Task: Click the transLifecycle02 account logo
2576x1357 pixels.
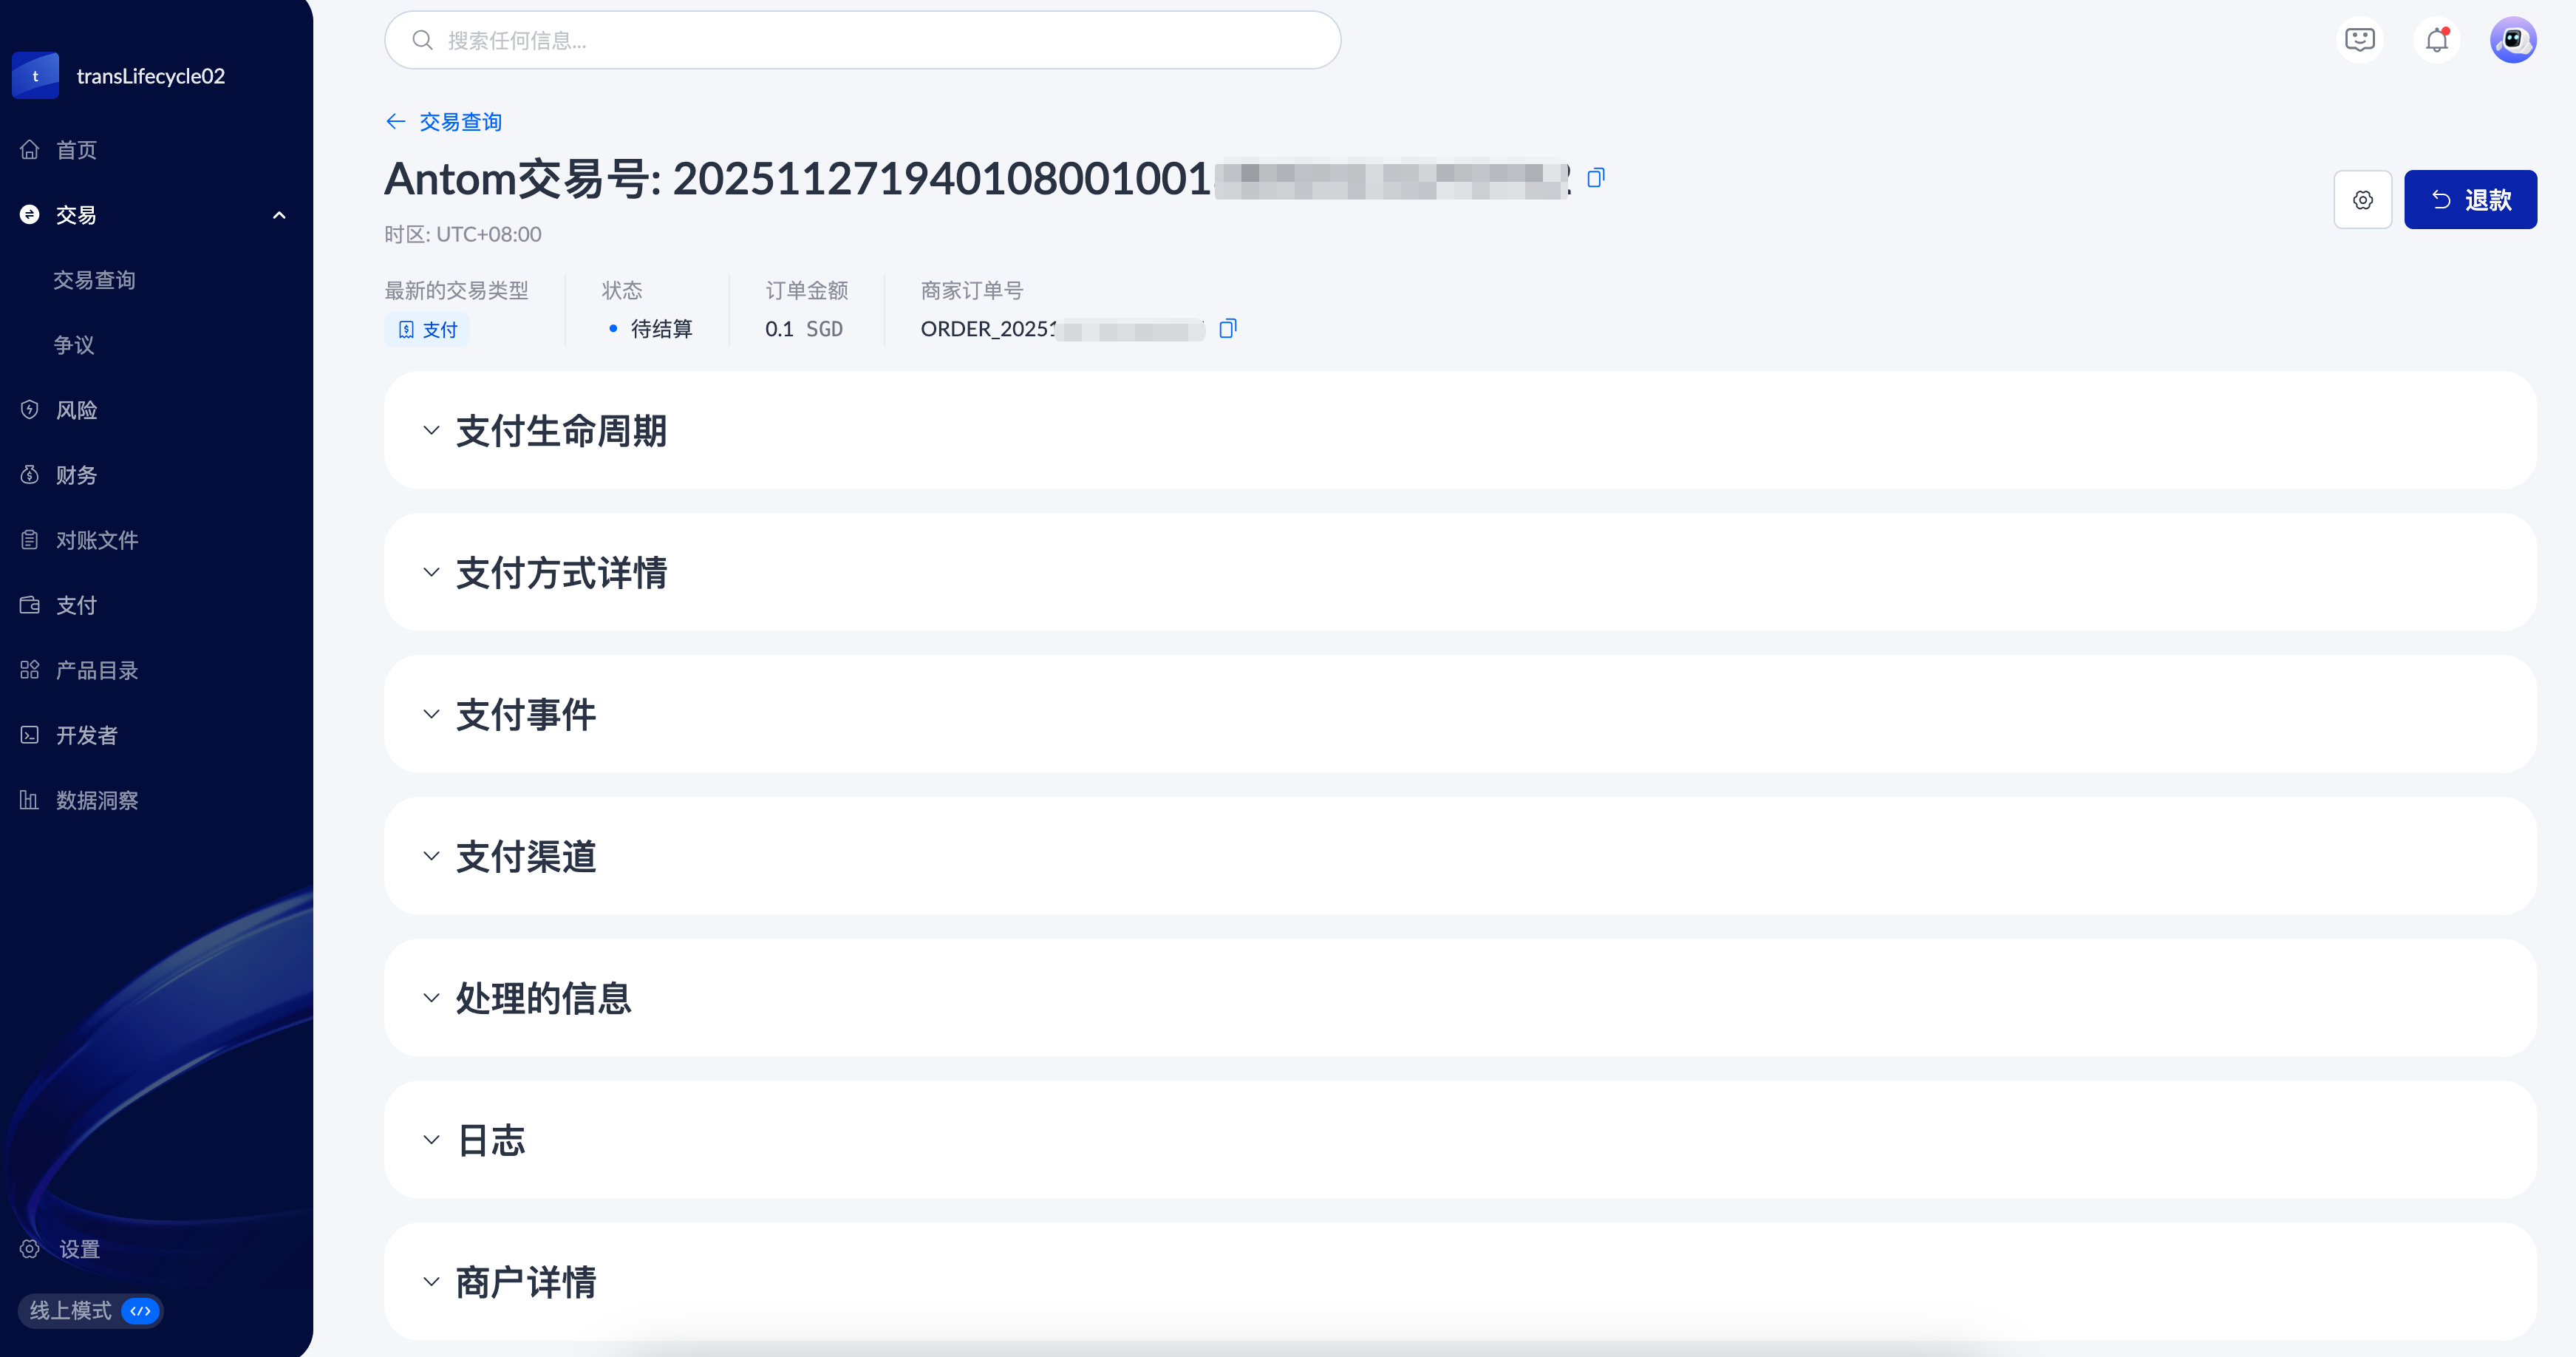Action: [35, 76]
